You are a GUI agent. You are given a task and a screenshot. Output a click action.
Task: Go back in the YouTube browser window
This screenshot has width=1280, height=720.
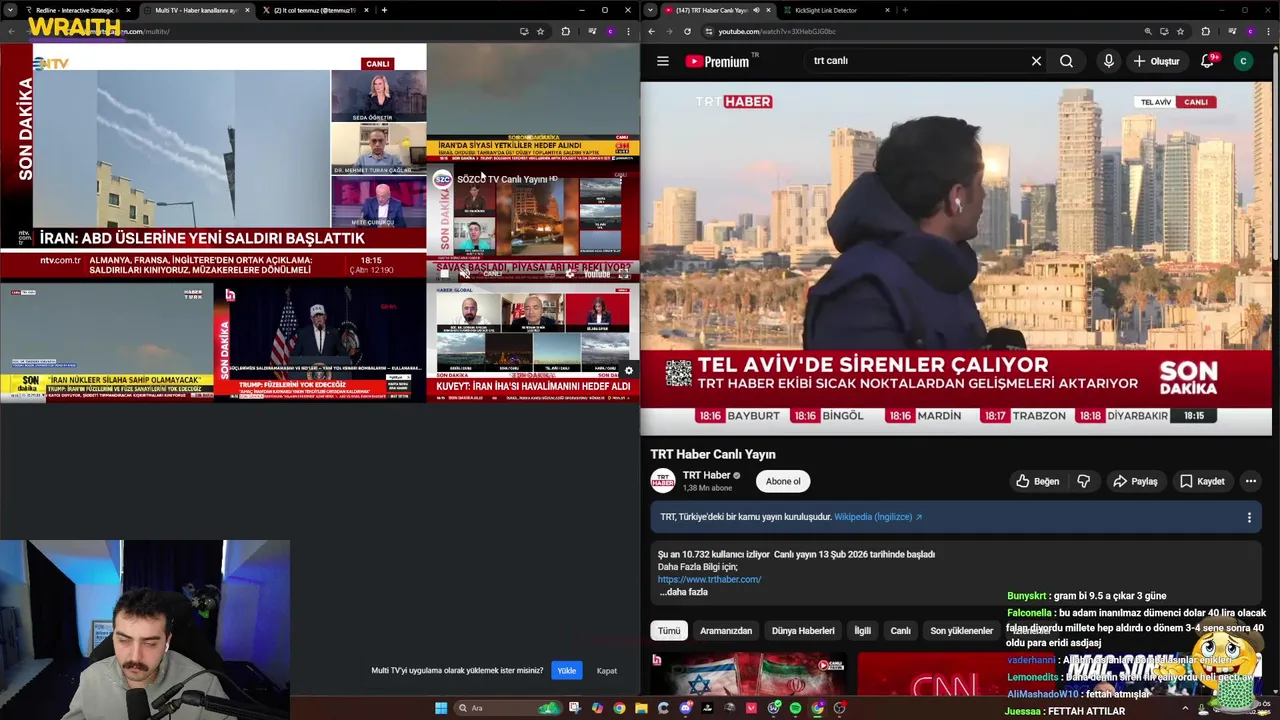point(651,31)
